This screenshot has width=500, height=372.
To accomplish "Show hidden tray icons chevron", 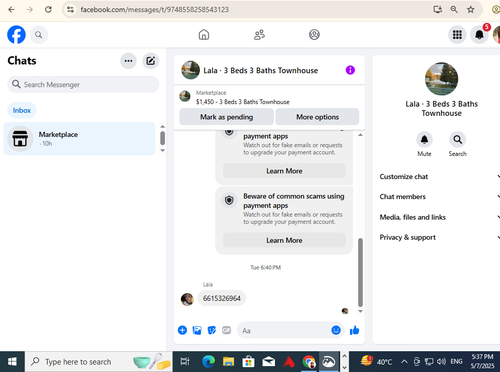I will pyautogui.click(x=404, y=362).
